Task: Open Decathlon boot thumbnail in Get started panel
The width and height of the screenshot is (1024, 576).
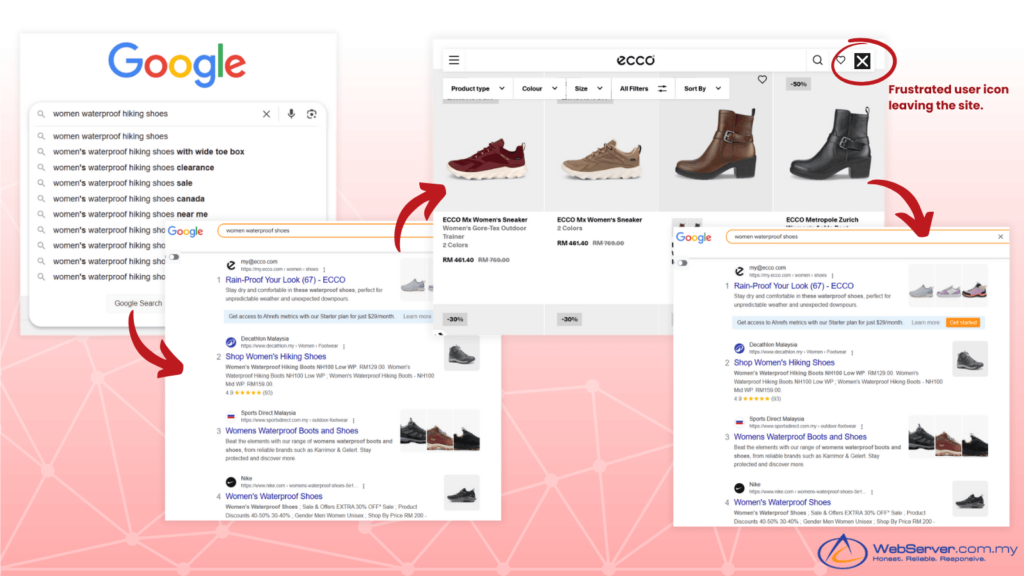Action: coord(970,359)
